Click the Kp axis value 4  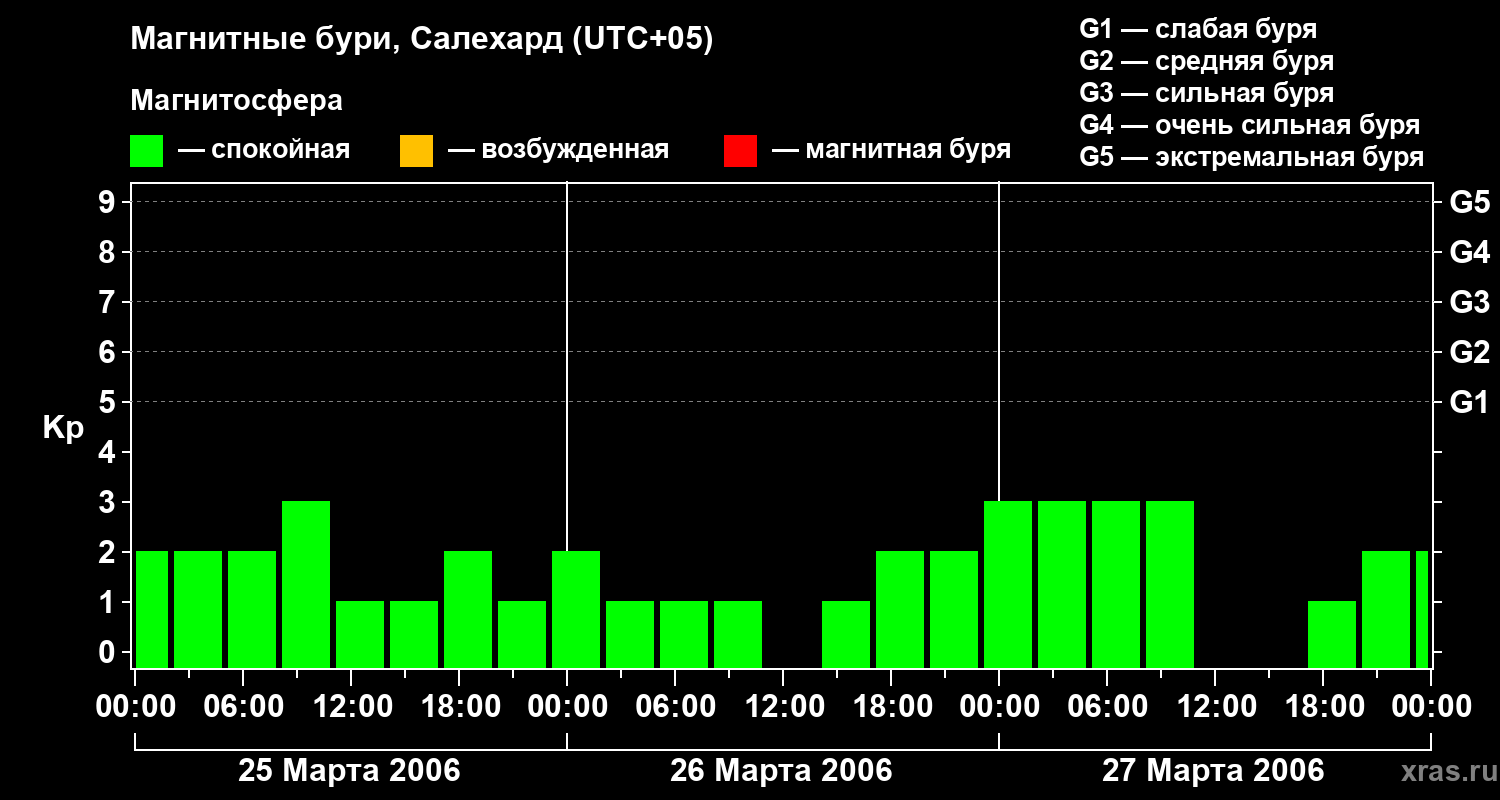tap(109, 452)
